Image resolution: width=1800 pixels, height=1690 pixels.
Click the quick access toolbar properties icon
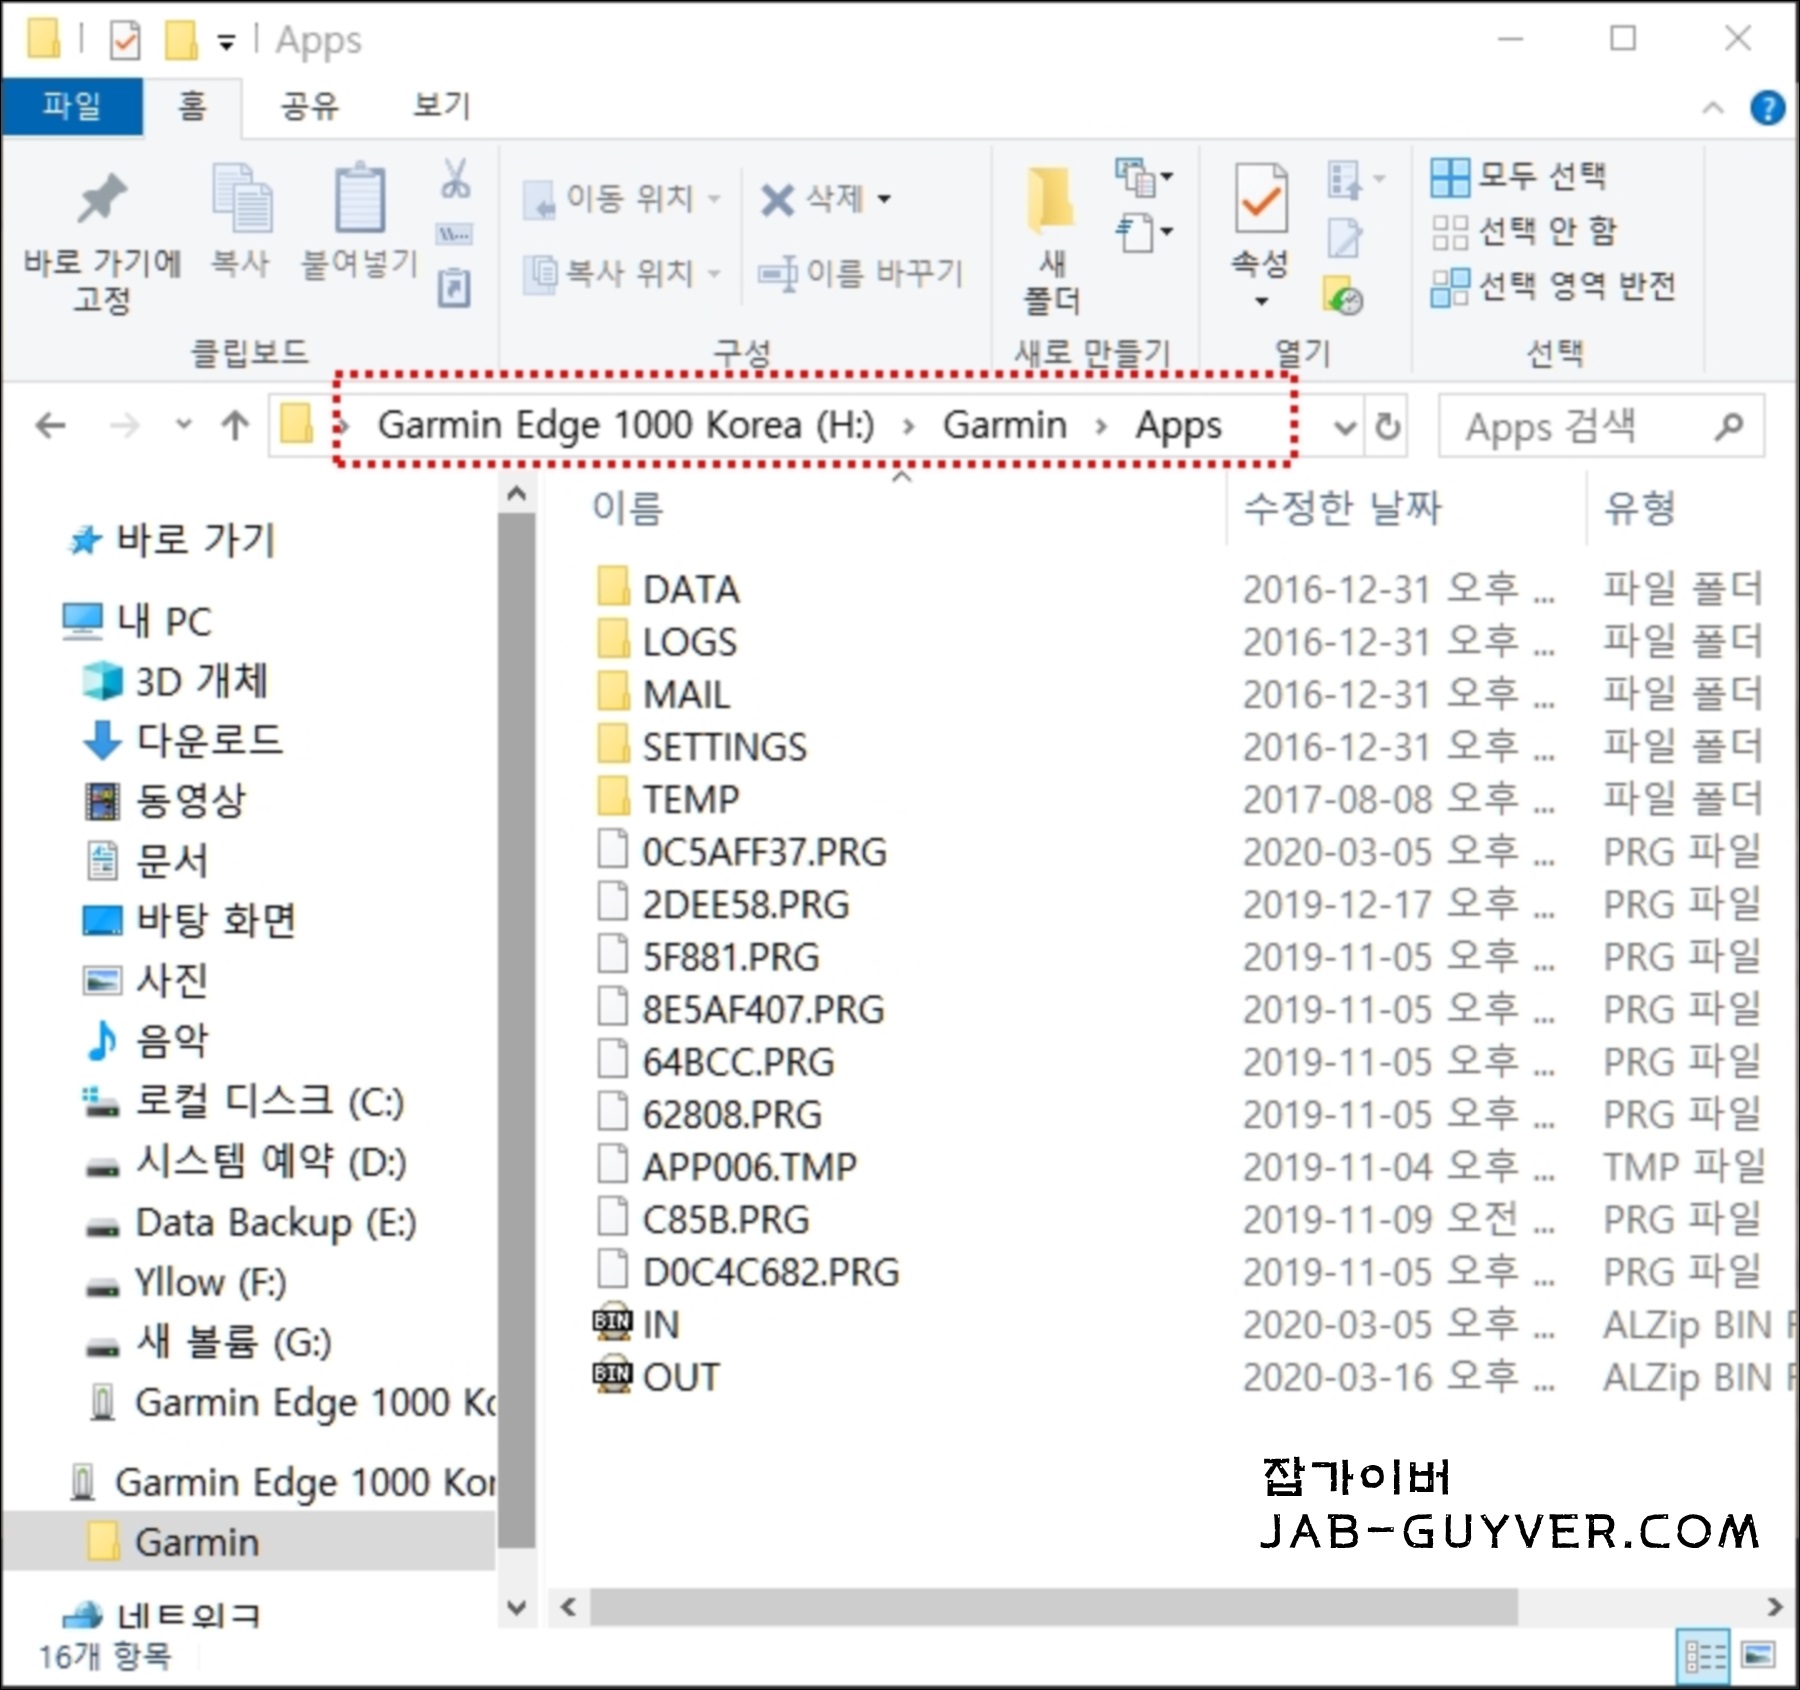[x=125, y=41]
